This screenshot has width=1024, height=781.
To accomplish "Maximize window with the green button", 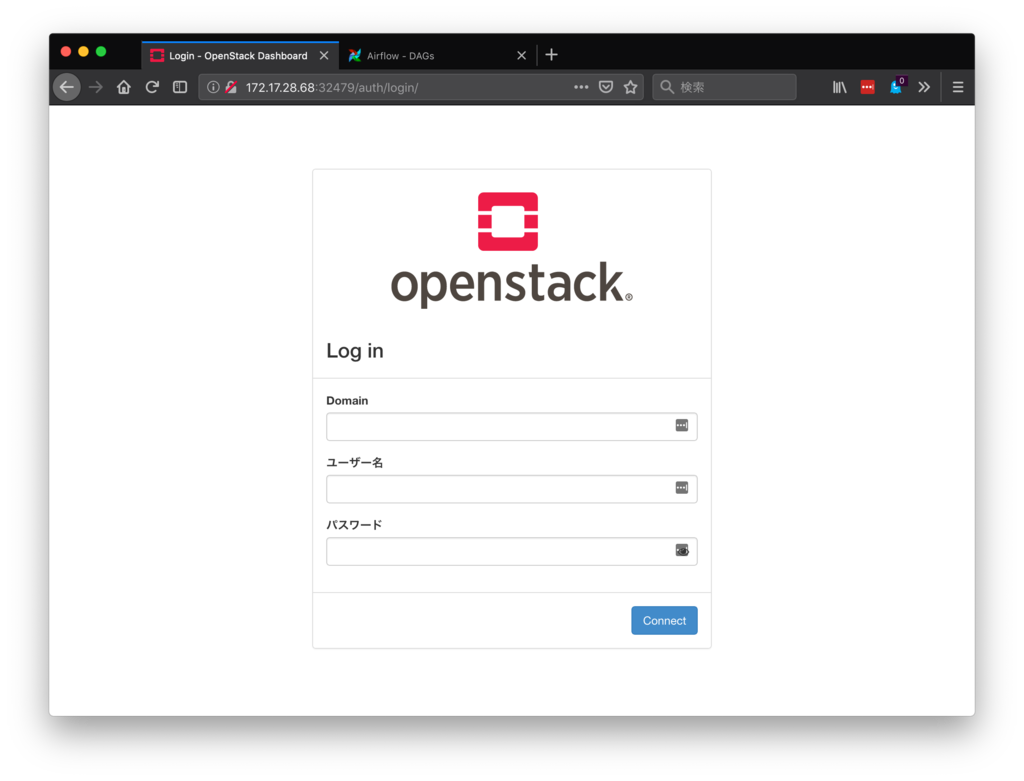I will click(101, 52).
